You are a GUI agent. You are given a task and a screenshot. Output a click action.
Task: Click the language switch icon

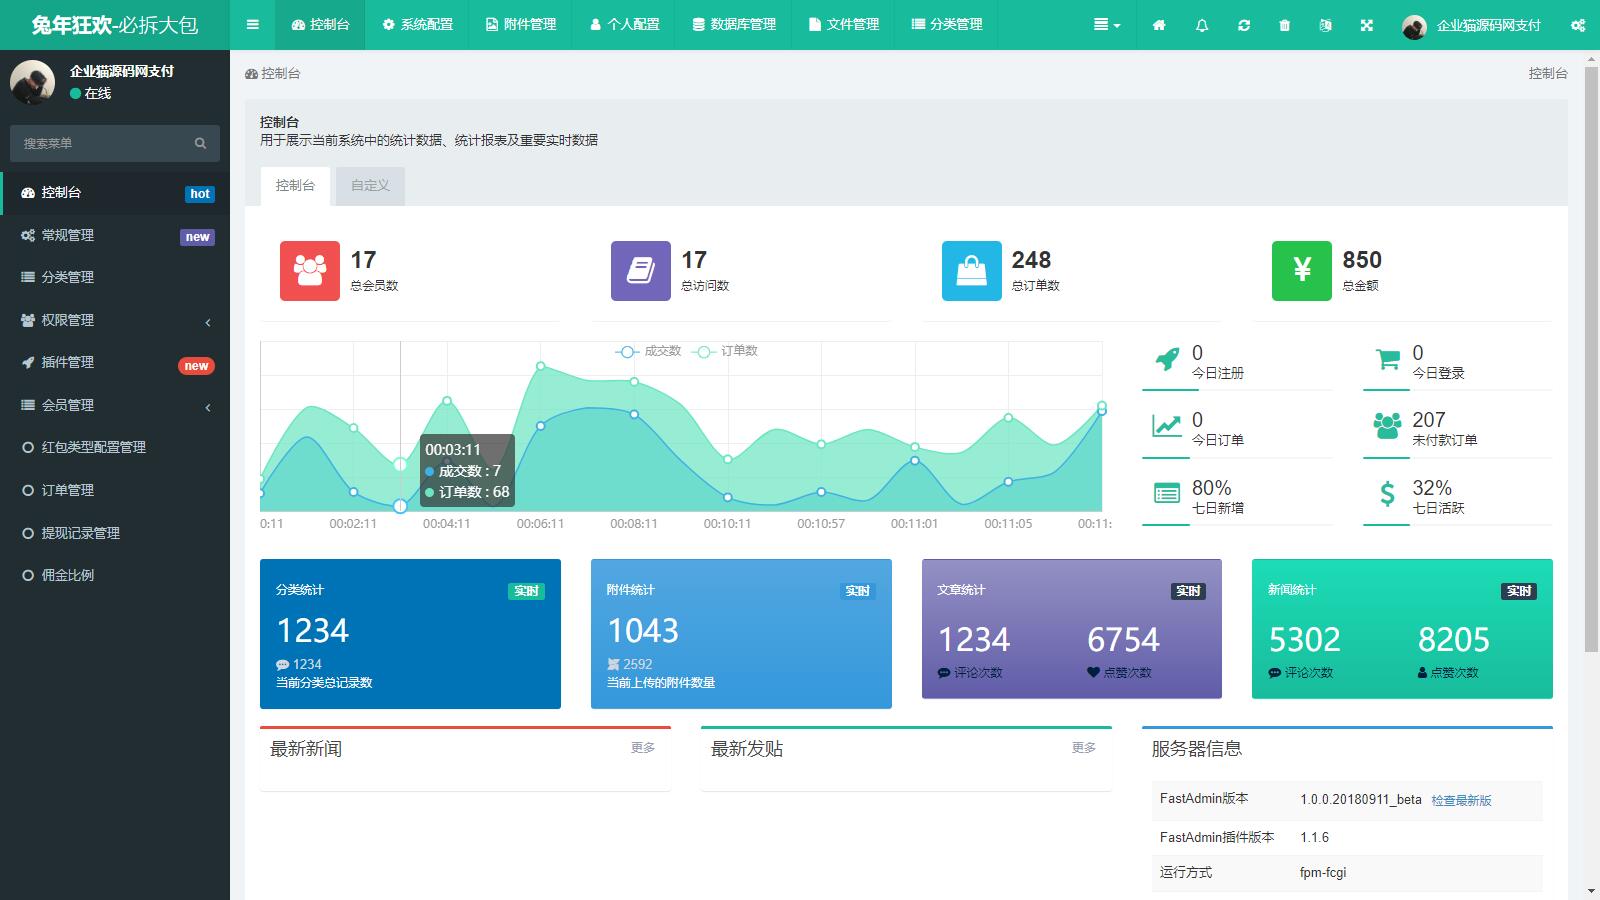click(x=1325, y=25)
